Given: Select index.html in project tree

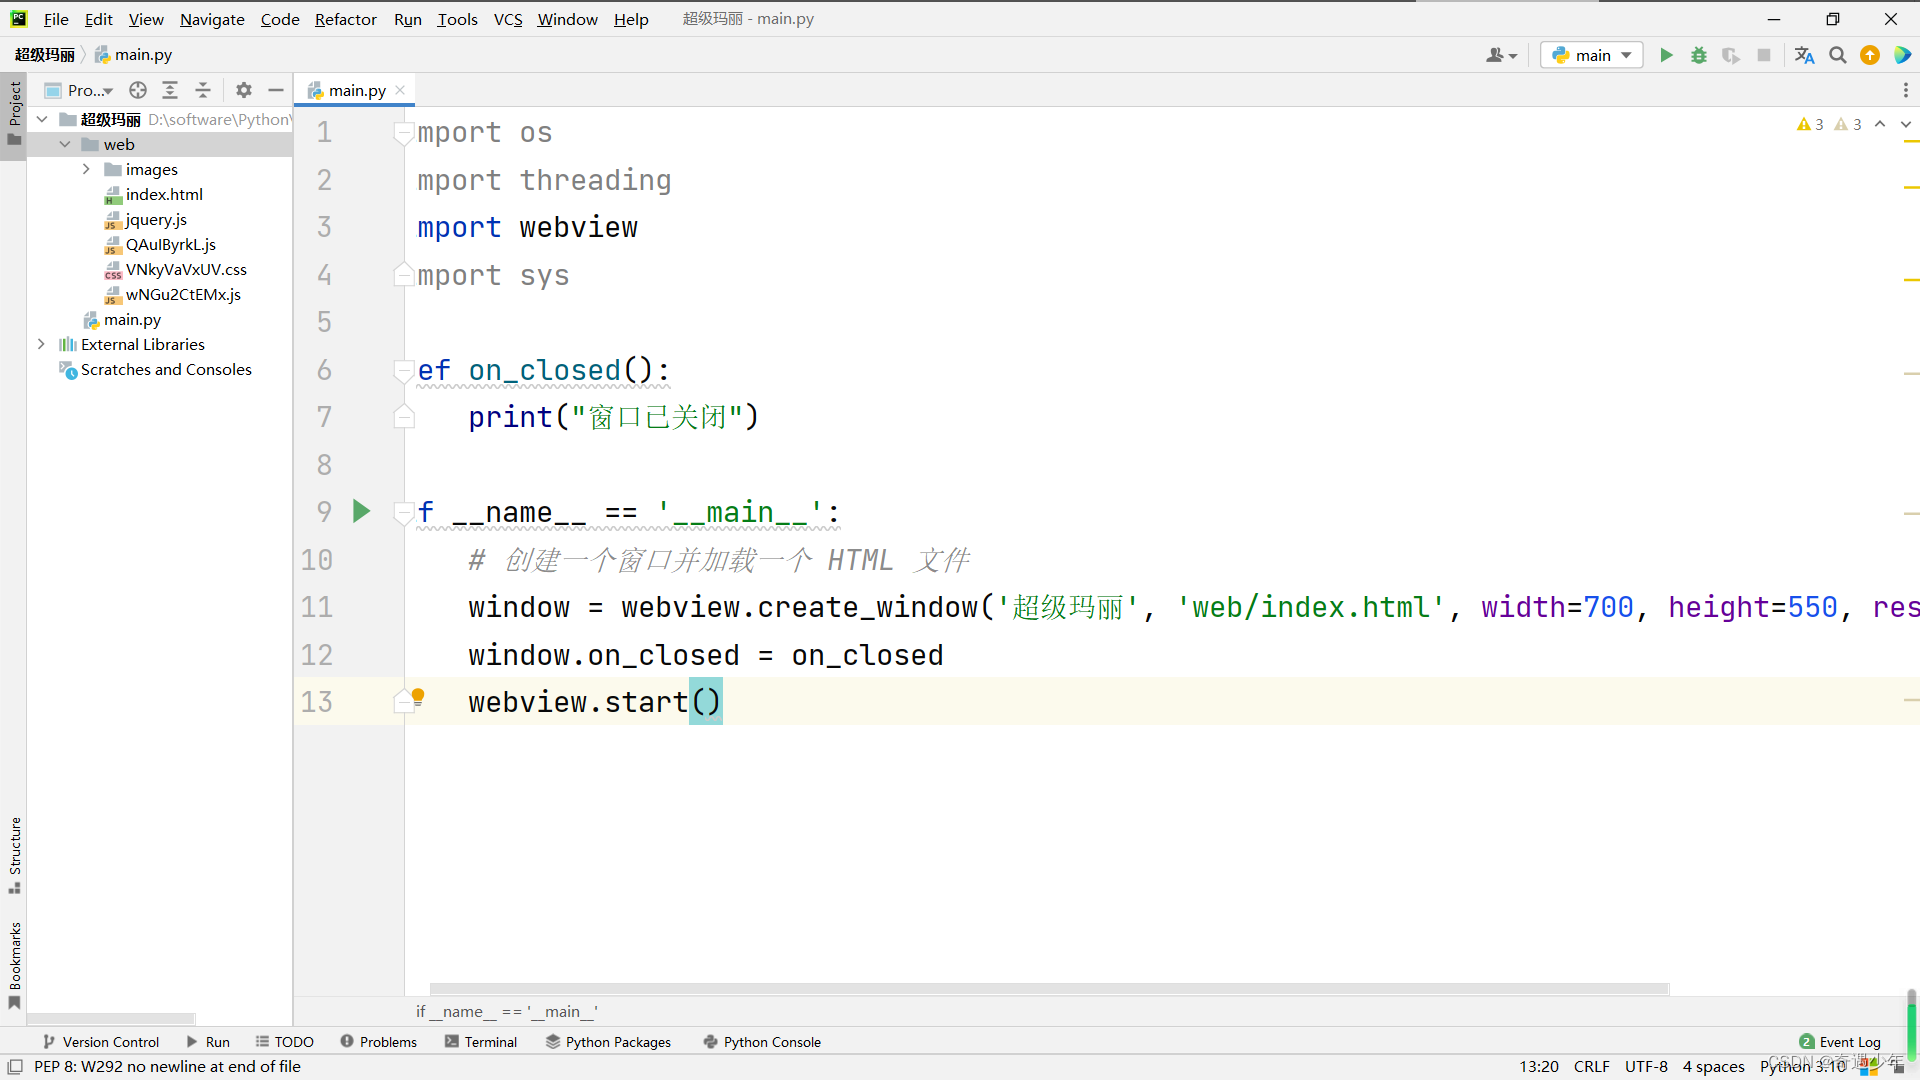Looking at the screenshot, I should [164, 194].
